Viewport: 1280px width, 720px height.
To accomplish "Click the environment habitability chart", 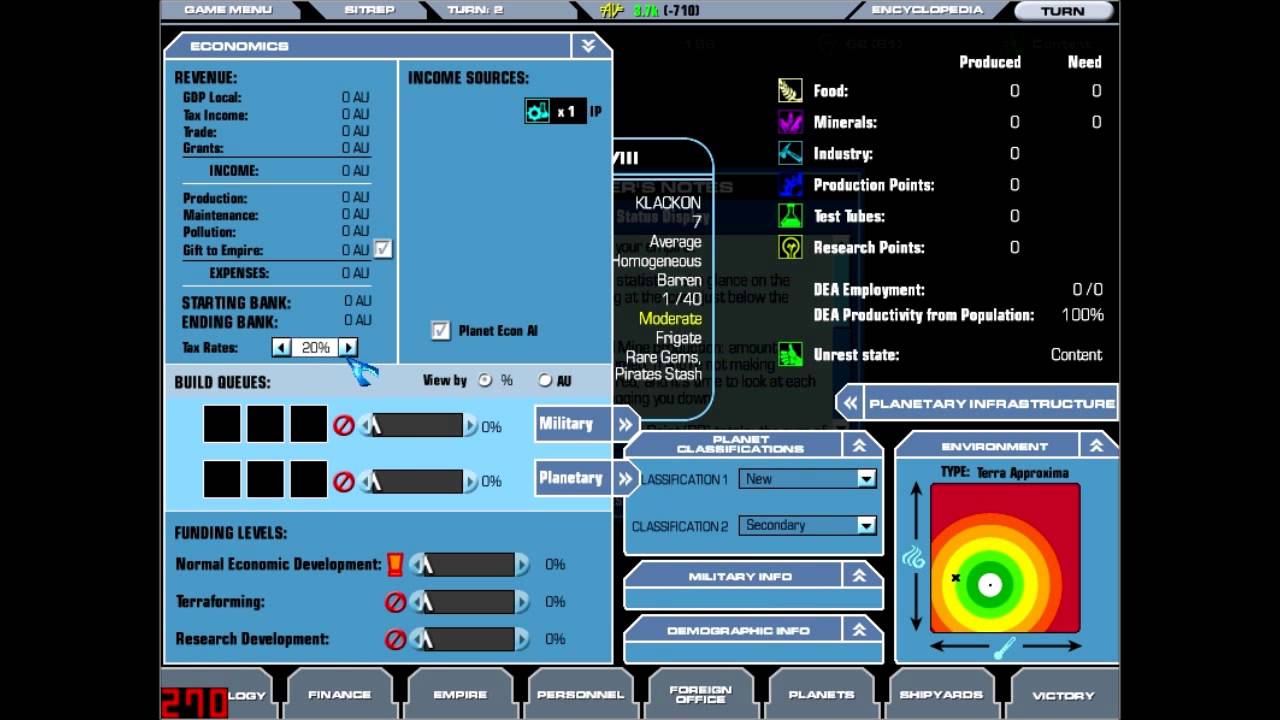I will (1005, 558).
